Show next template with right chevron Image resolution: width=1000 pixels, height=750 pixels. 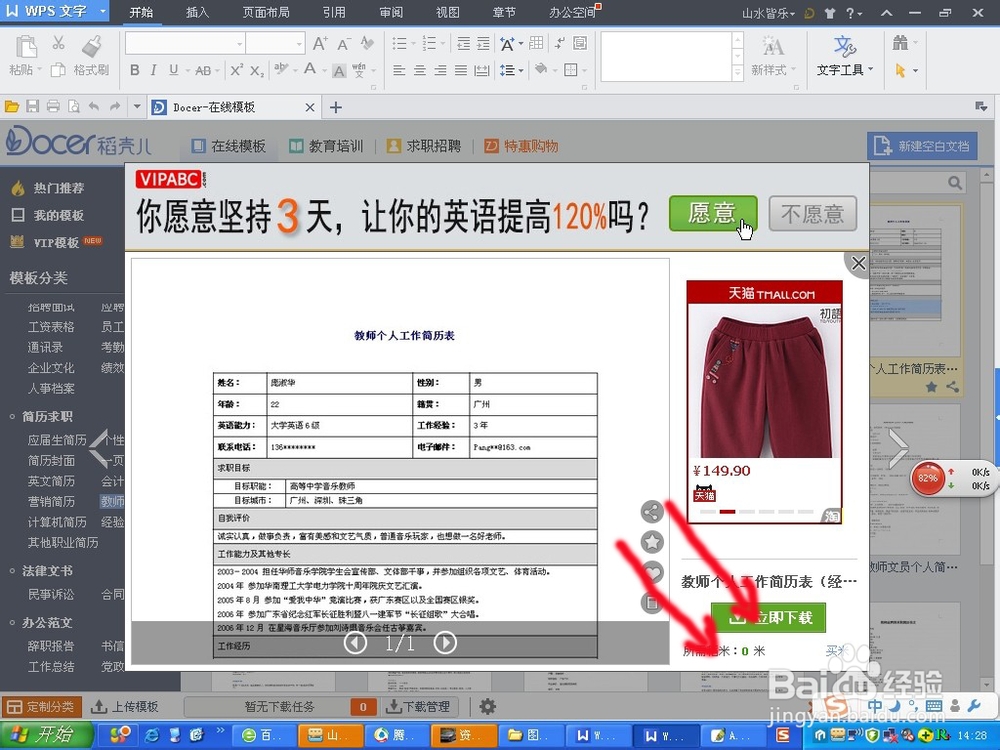click(898, 448)
